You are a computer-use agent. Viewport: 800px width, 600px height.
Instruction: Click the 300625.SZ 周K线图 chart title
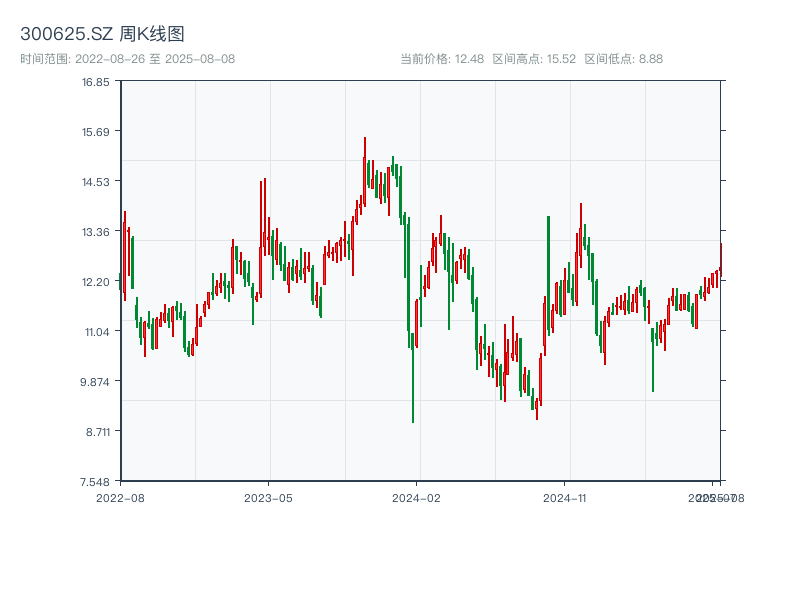click(x=102, y=35)
